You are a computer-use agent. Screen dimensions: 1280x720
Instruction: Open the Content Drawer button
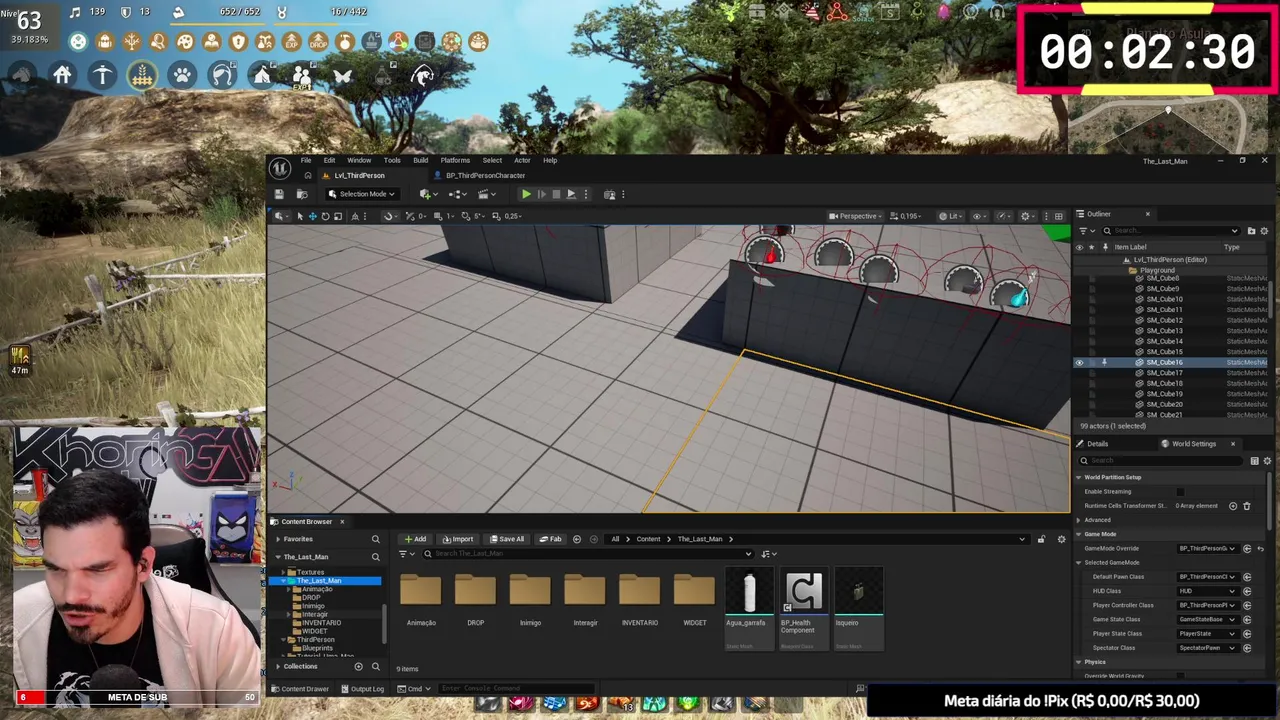(299, 688)
